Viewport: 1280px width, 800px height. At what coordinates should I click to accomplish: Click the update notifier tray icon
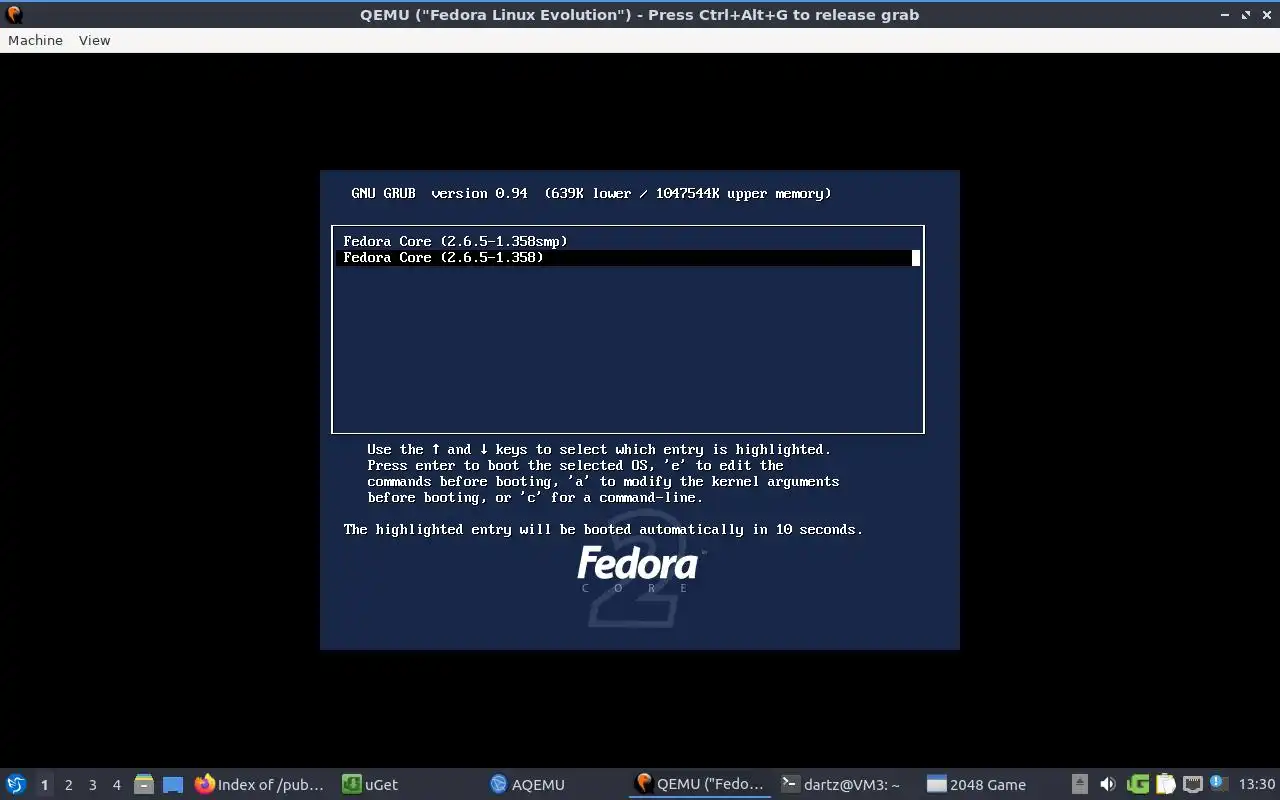pos(1217,783)
